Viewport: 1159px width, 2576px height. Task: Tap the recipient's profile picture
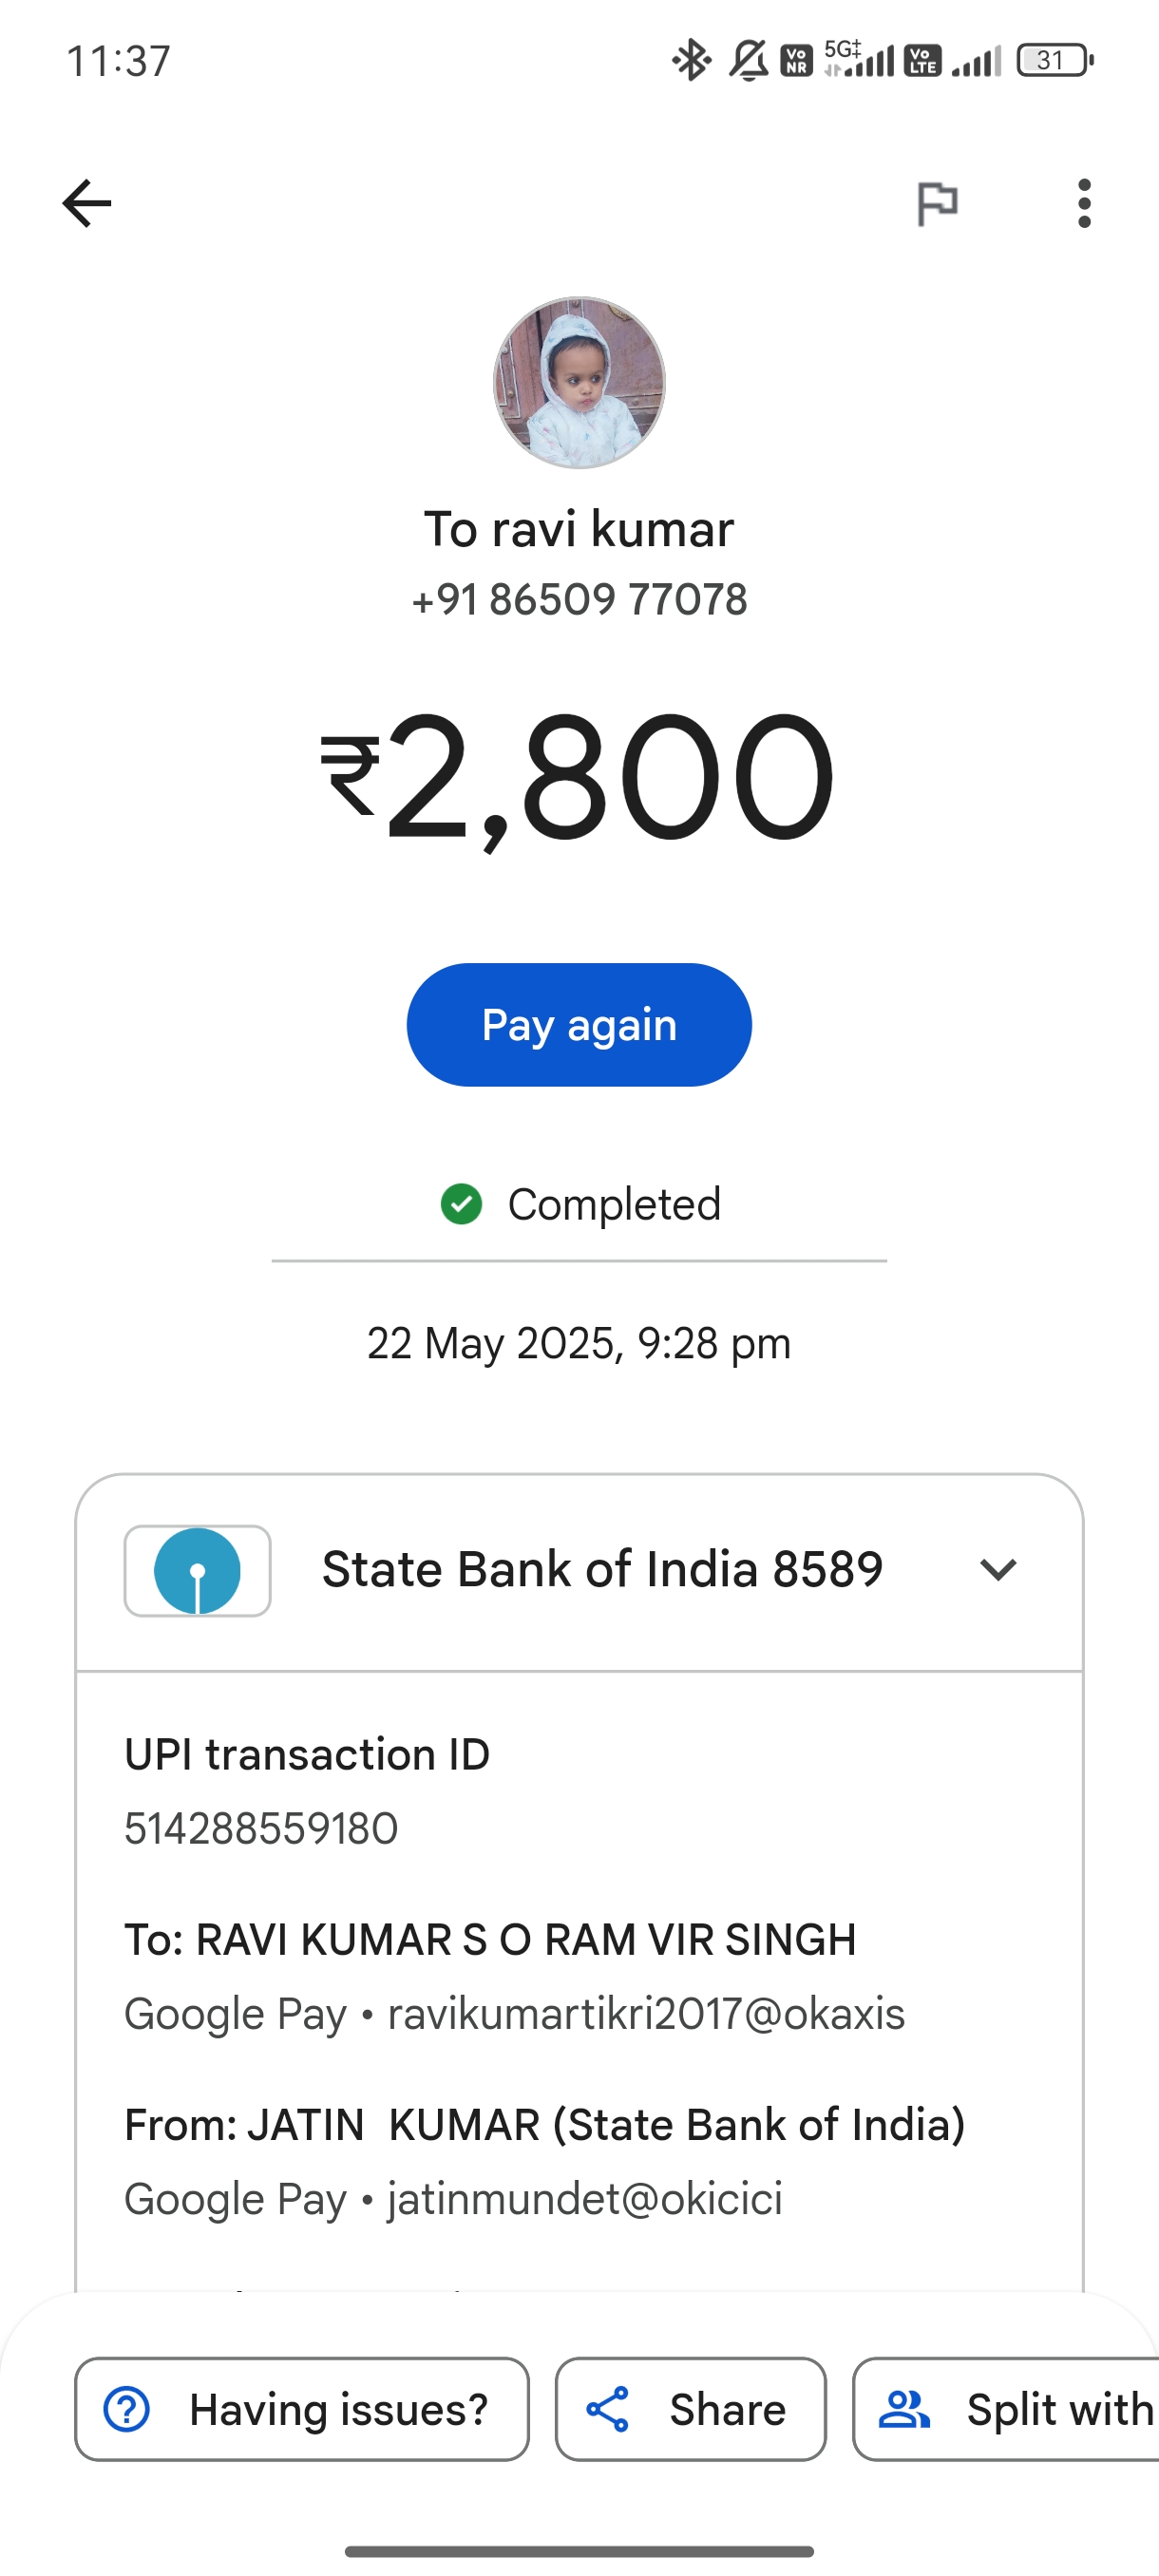(x=579, y=383)
